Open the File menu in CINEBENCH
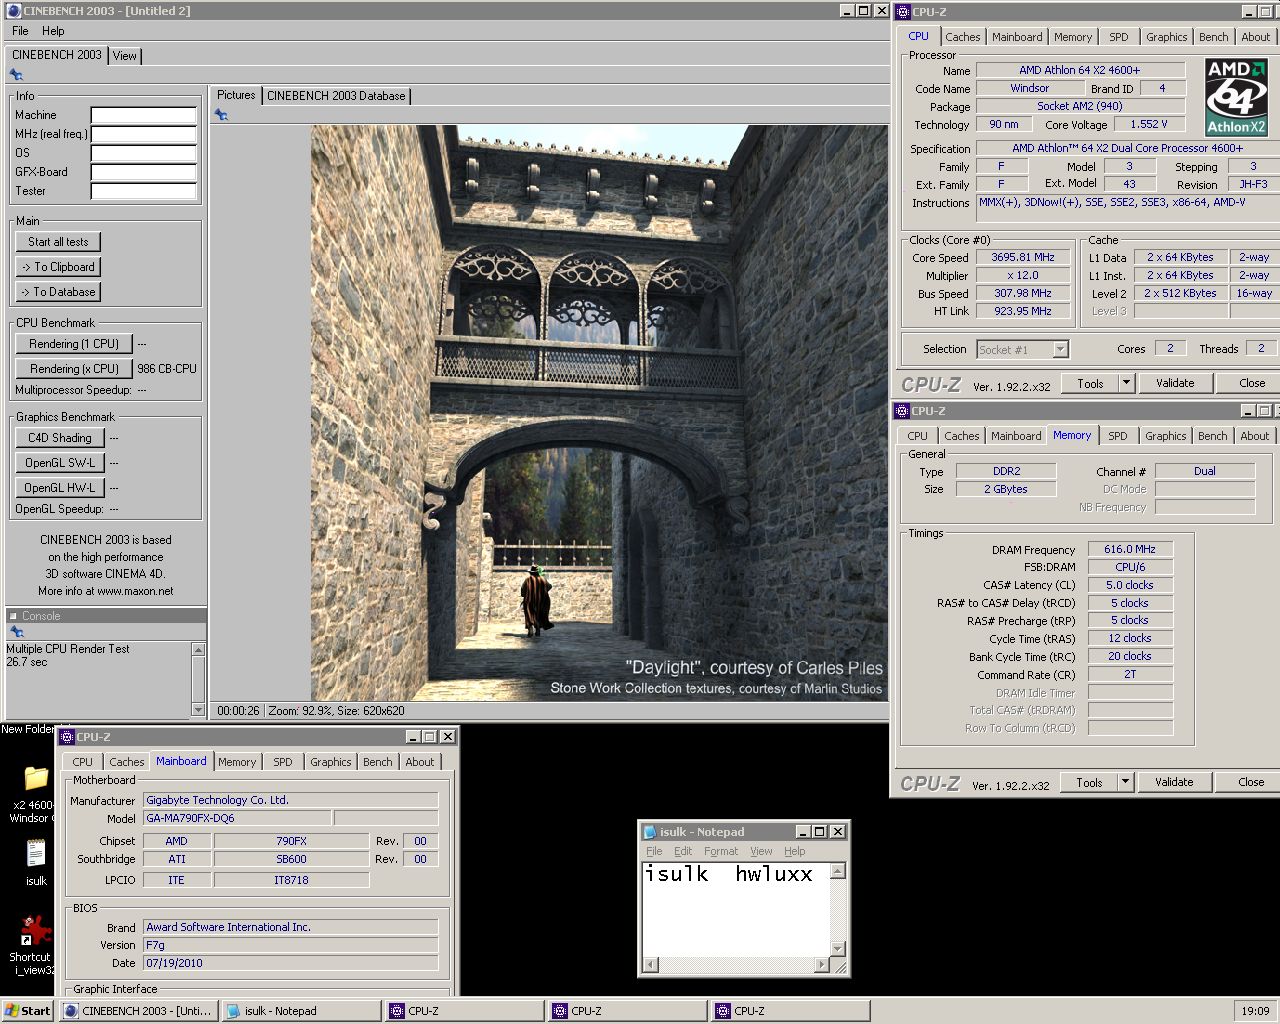Viewport: 1280px width, 1024px height. (20, 31)
